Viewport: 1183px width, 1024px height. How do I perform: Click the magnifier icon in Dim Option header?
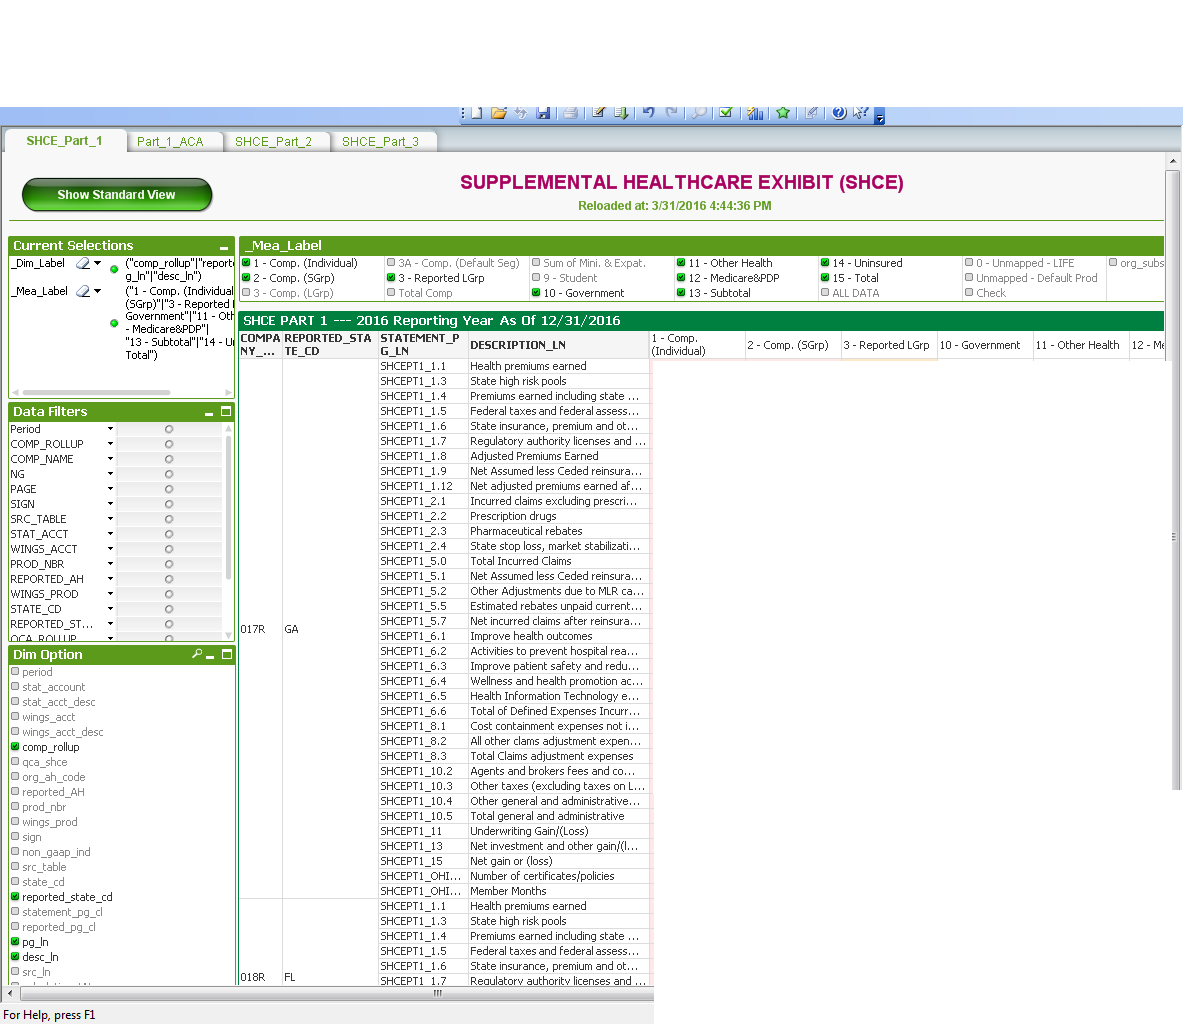pyautogui.click(x=196, y=655)
